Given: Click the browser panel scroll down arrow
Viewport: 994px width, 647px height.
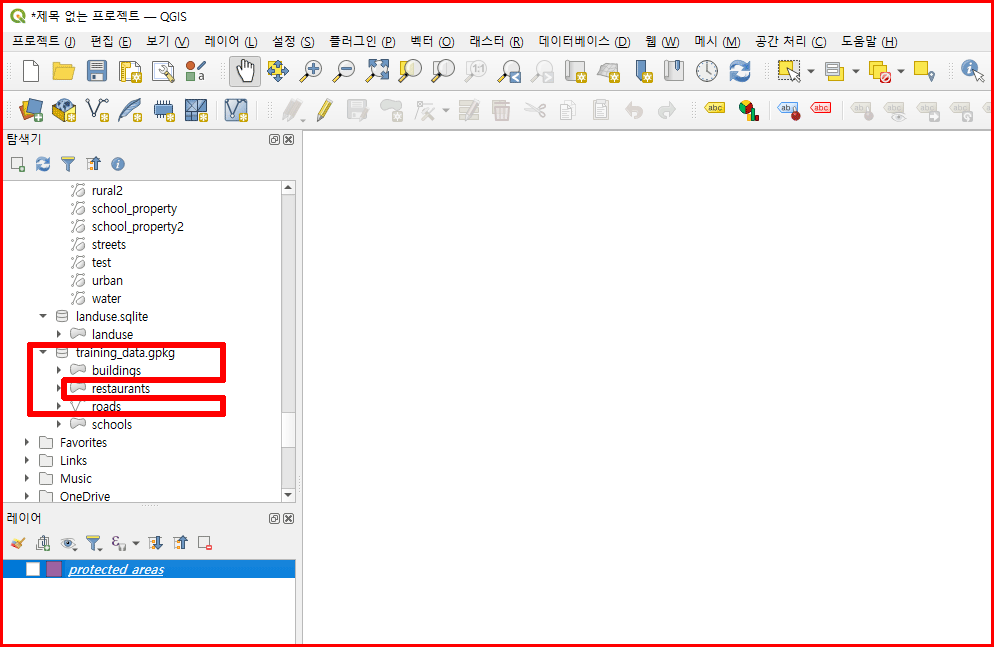Looking at the screenshot, I should 288,495.
